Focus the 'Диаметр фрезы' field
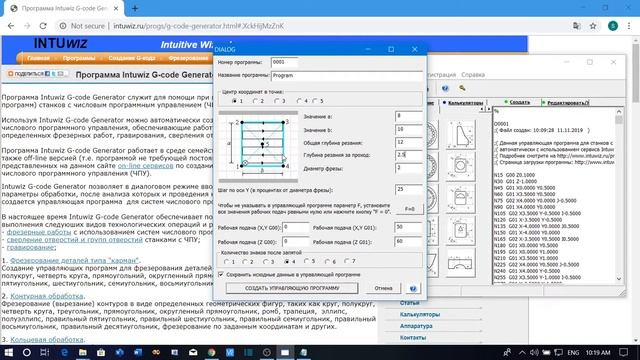This screenshot has width=640, height=360. click(409, 168)
